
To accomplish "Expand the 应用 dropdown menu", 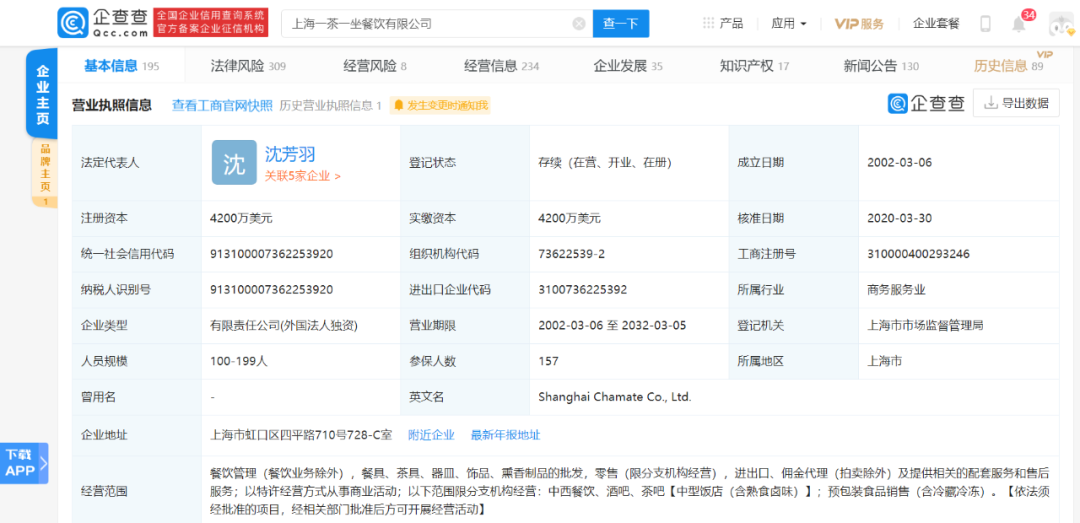I will tap(789, 23).
